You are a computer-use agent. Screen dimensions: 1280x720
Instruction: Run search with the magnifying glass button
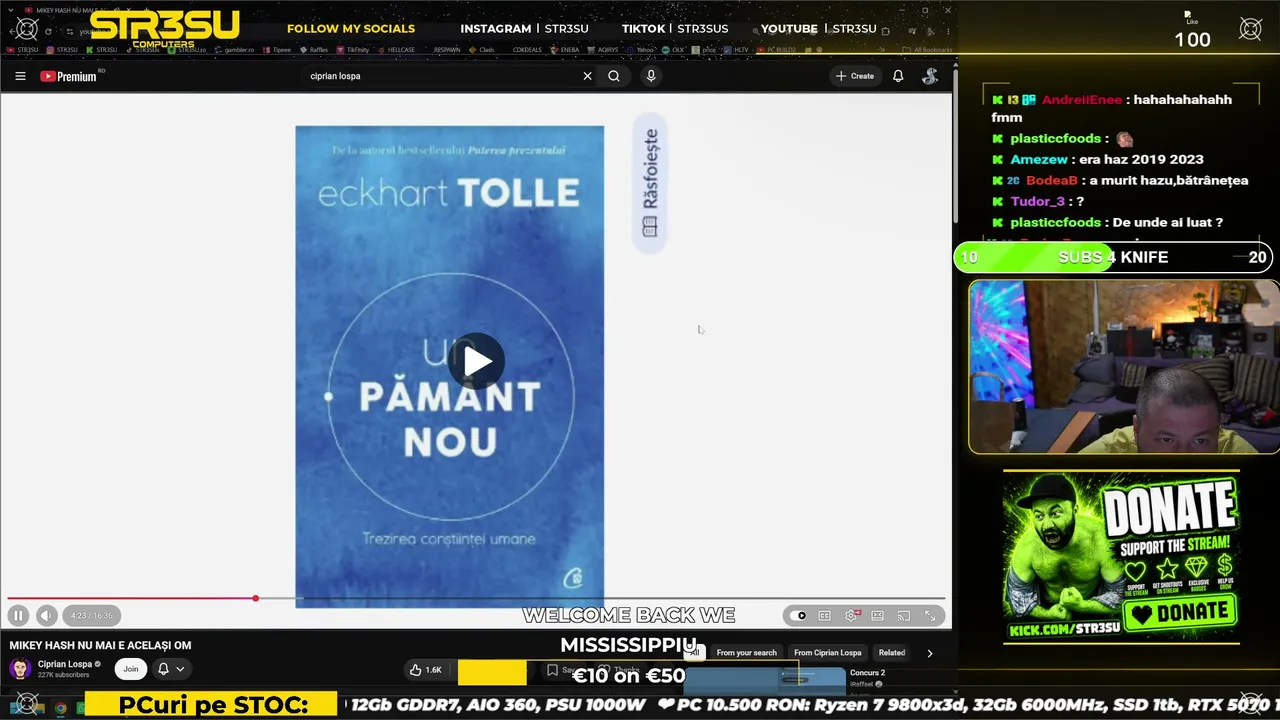(x=614, y=76)
